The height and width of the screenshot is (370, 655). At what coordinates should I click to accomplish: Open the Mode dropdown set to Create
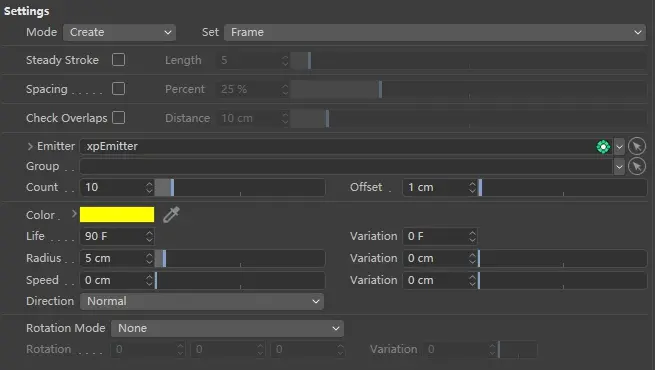coord(119,32)
